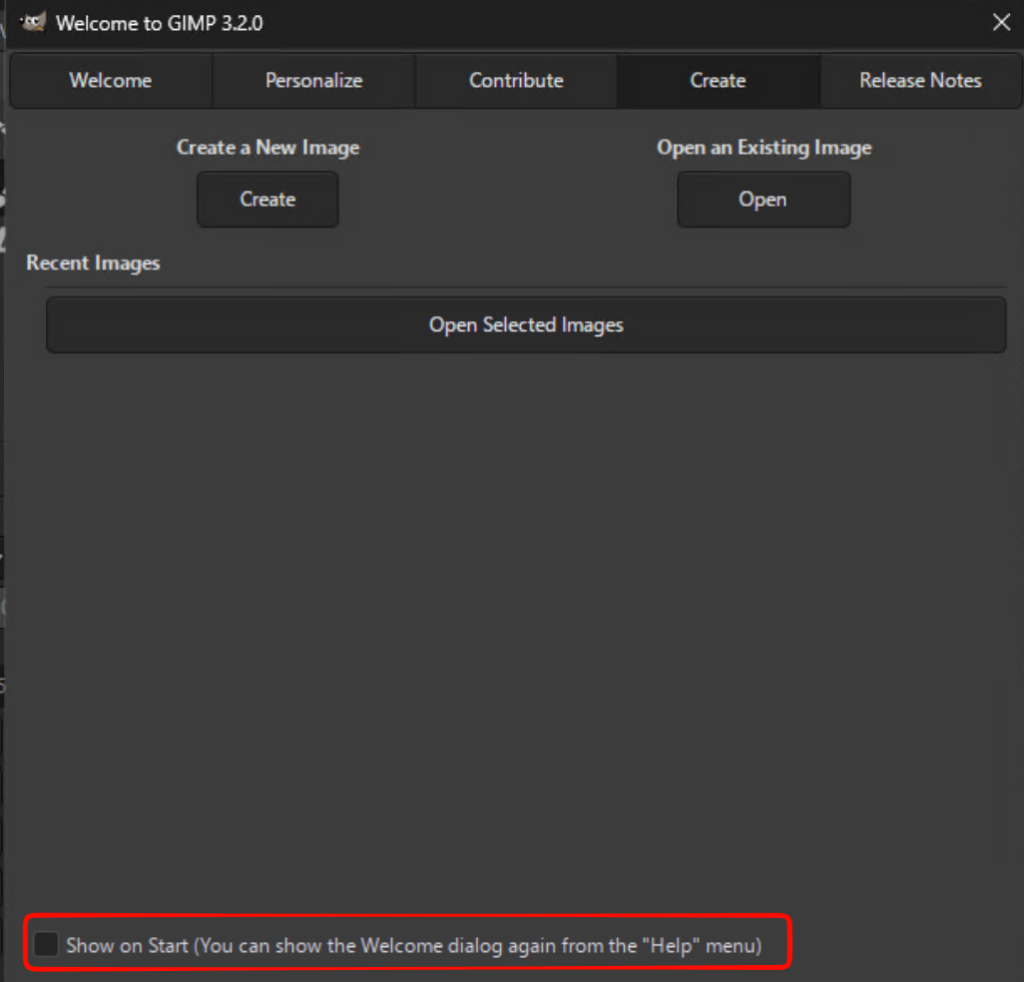Switch to the Welcome tab

coord(110,80)
